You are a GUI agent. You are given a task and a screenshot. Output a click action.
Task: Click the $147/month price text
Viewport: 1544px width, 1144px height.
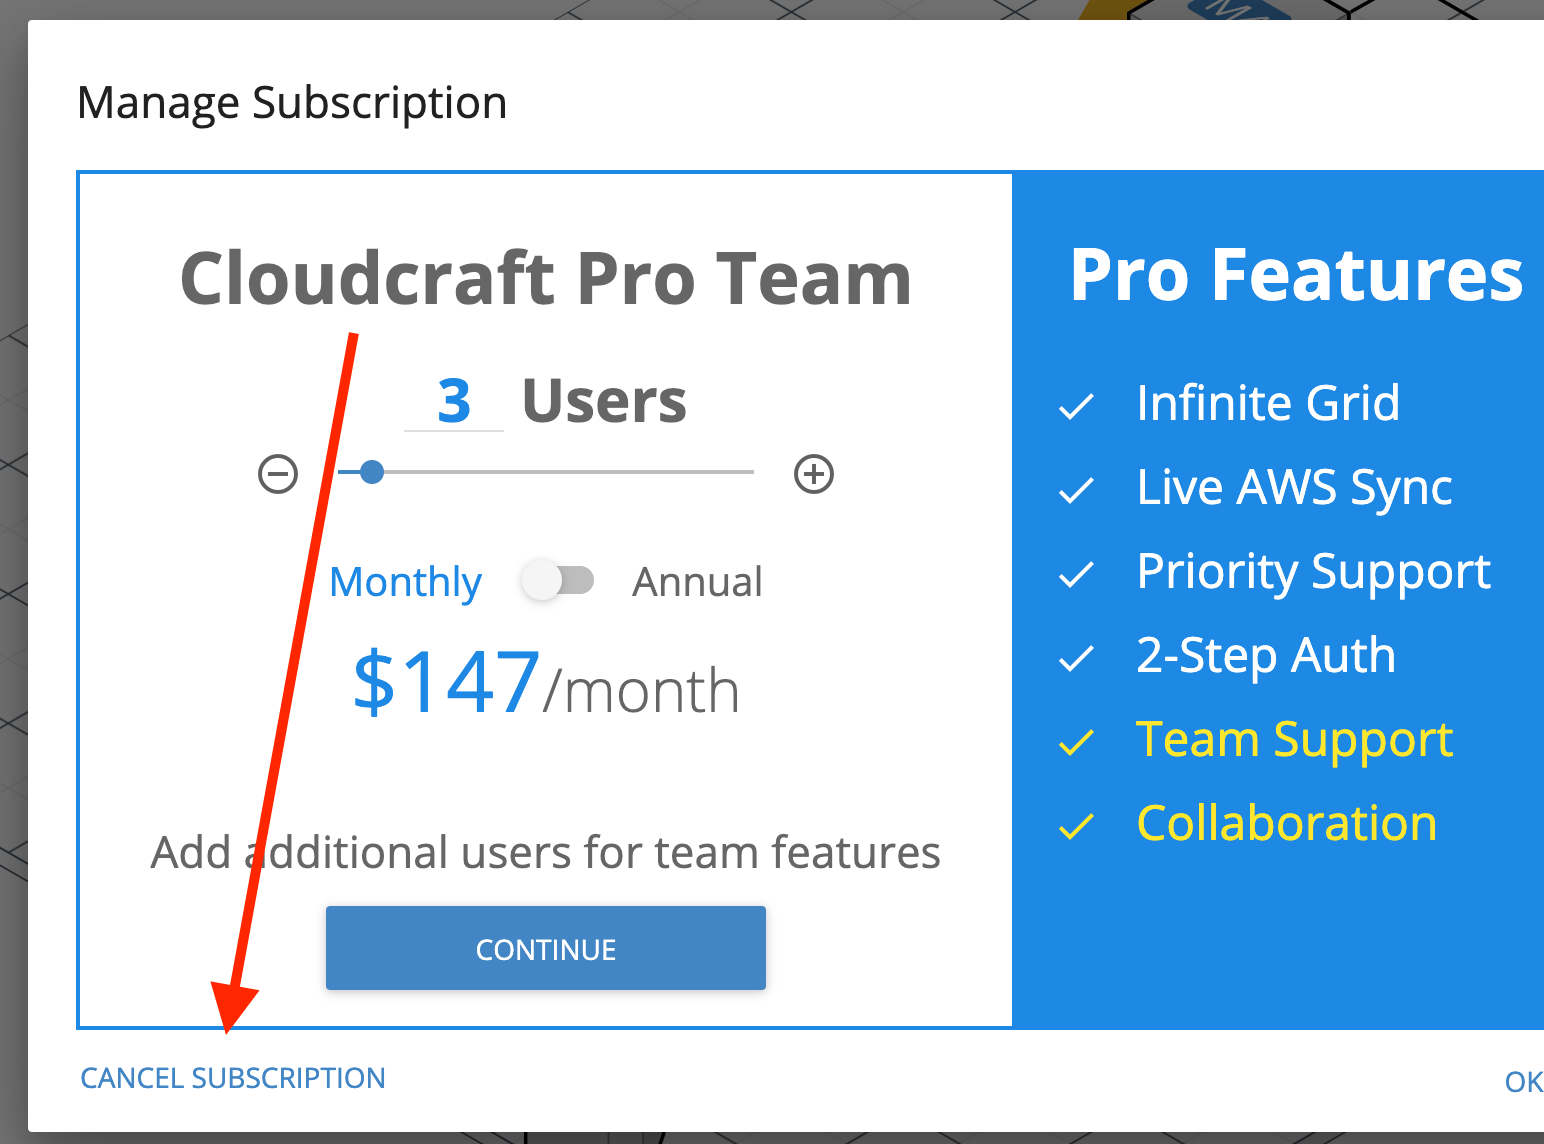[x=546, y=684]
